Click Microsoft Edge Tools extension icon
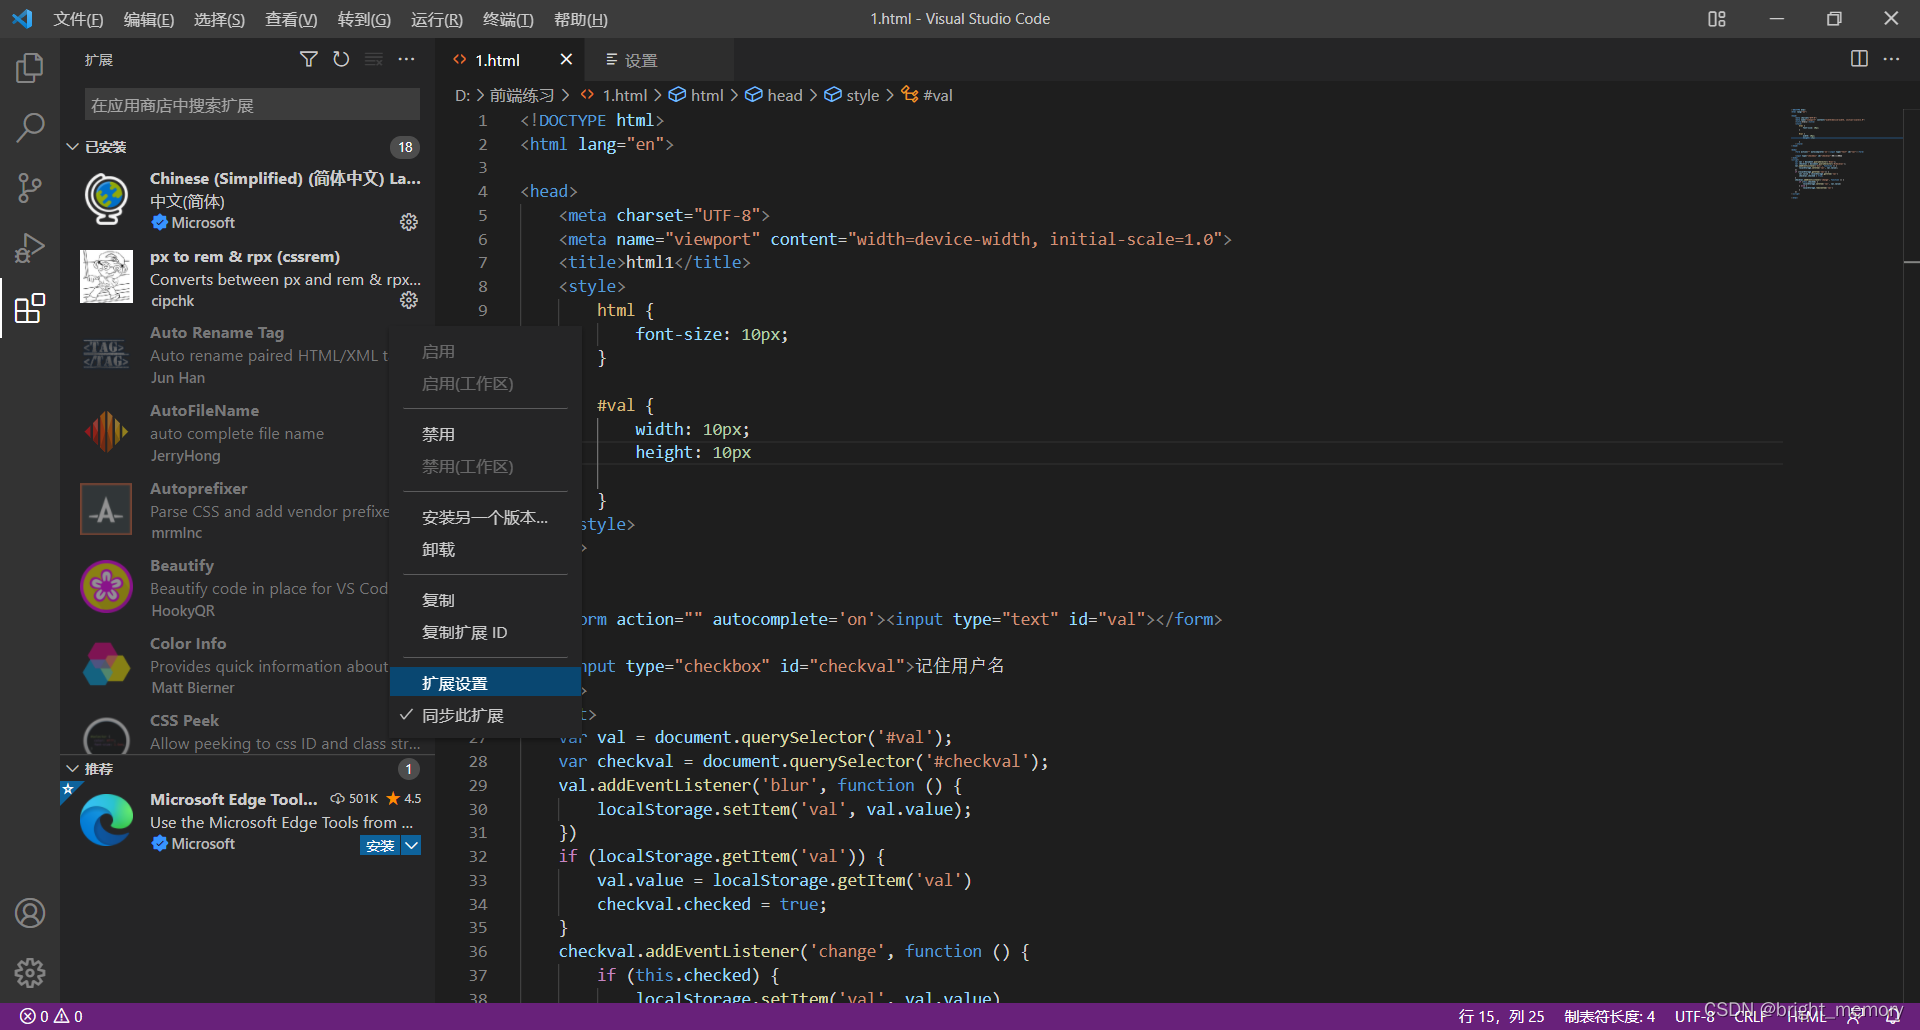This screenshot has width=1920, height=1030. tap(107, 820)
